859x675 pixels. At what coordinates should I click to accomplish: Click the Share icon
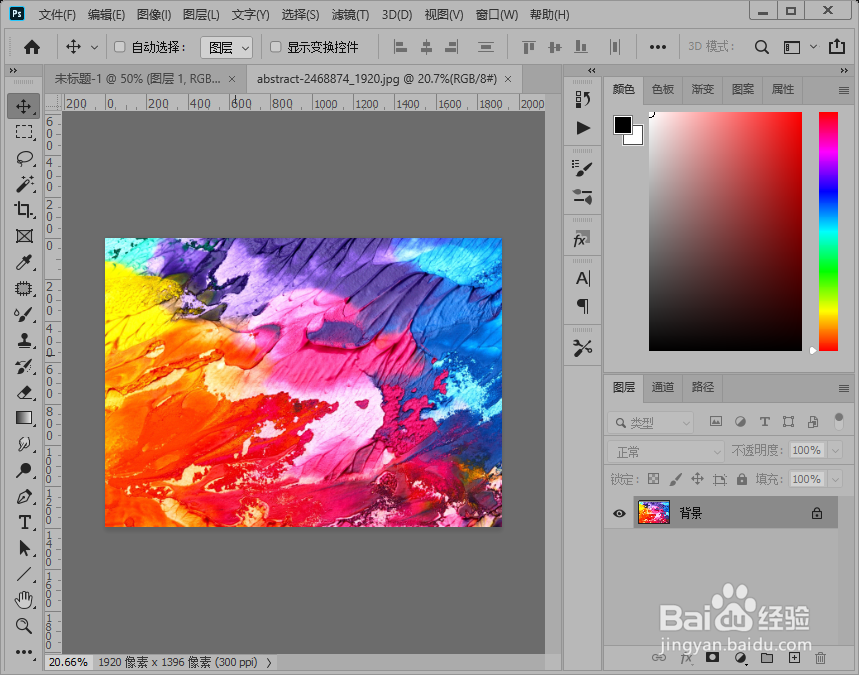pyautogui.click(x=837, y=47)
